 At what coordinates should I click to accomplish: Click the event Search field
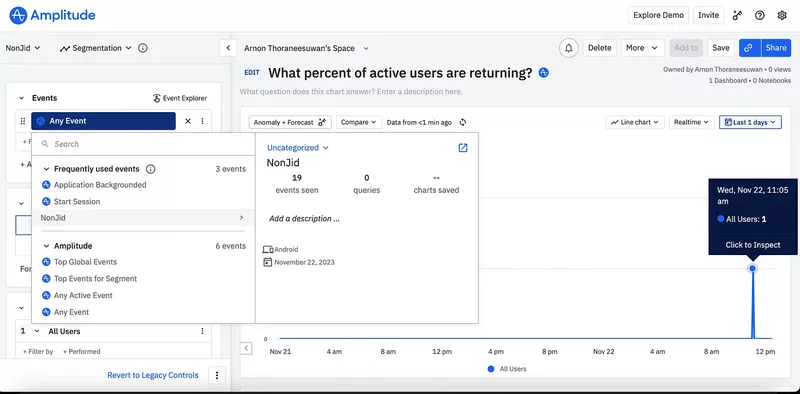click(143, 144)
